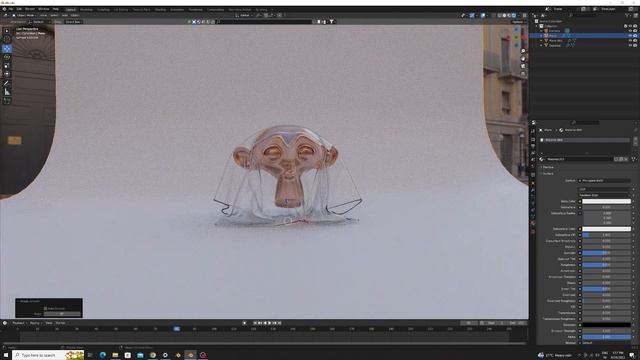
Task: Open the Edit menu
Action: pyautogui.click(x=19, y=9)
